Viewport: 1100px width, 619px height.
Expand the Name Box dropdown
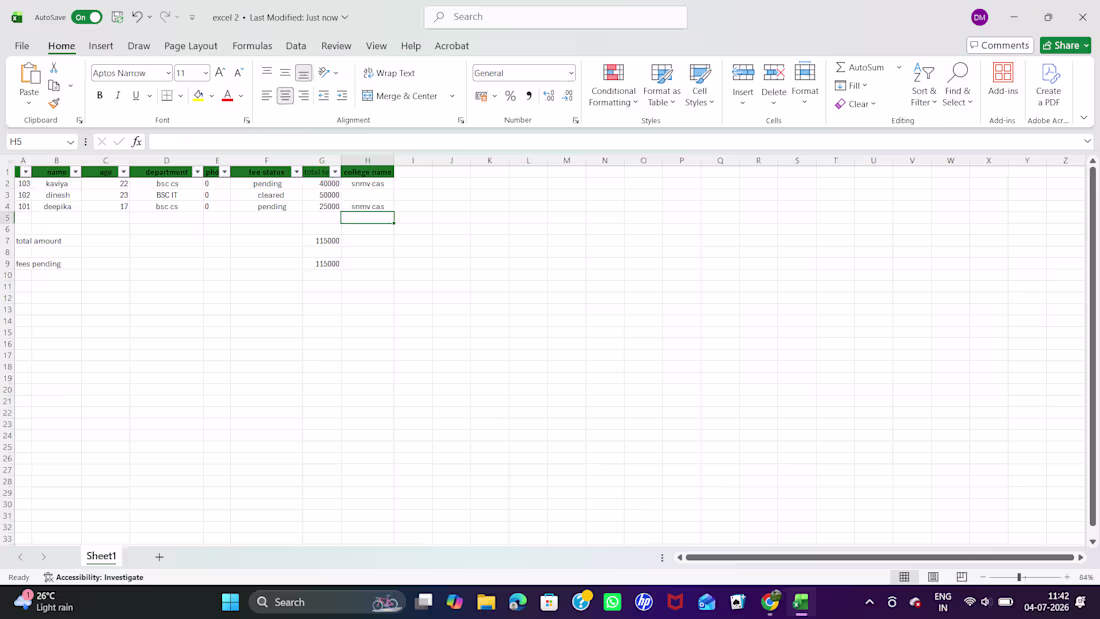click(x=70, y=142)
